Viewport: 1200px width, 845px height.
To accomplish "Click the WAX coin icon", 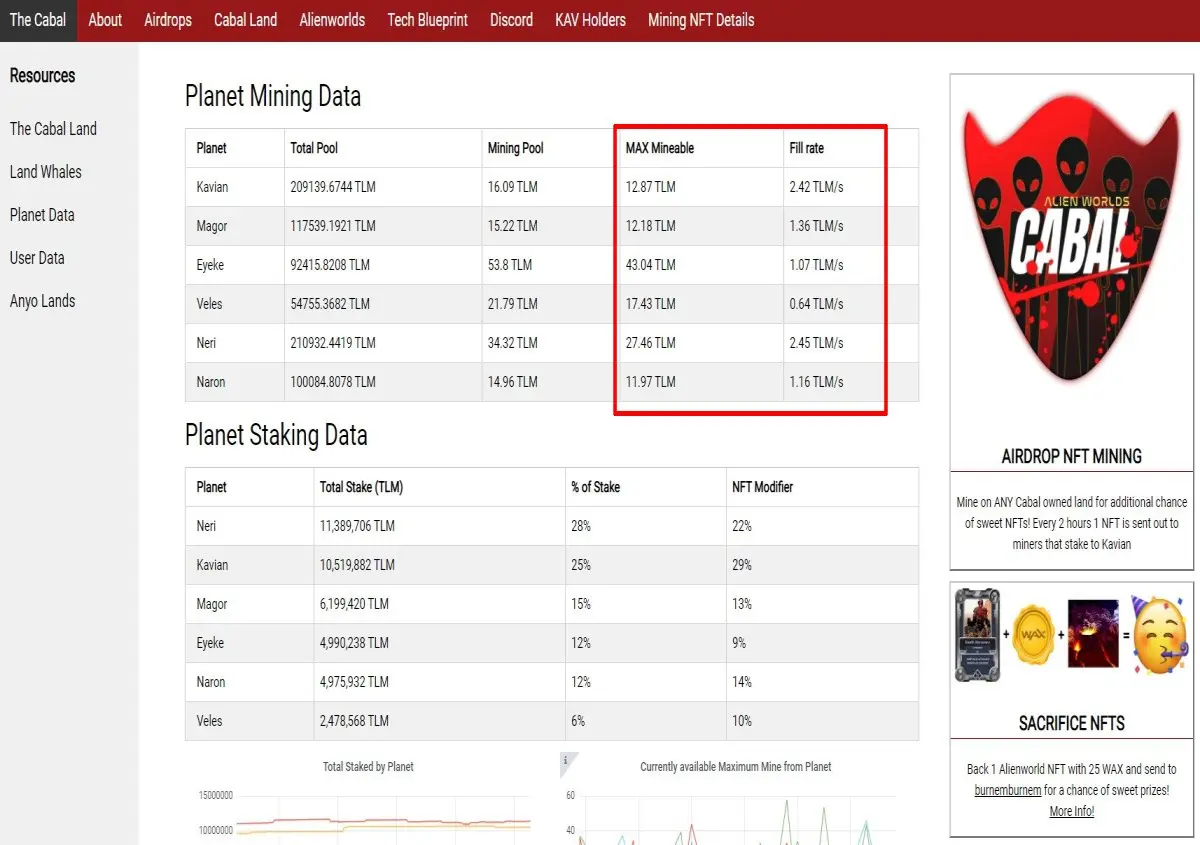I will (x=1035, y=636).
